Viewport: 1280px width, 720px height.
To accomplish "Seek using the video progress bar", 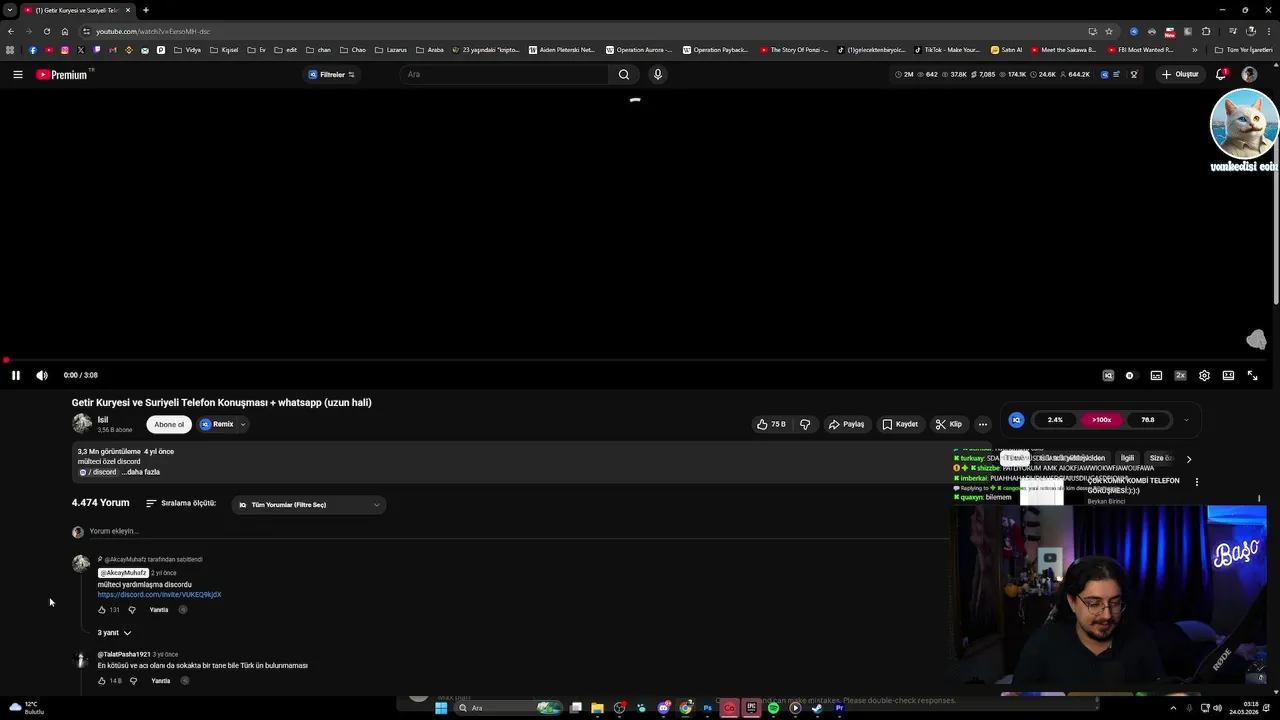I will (636, 360).
